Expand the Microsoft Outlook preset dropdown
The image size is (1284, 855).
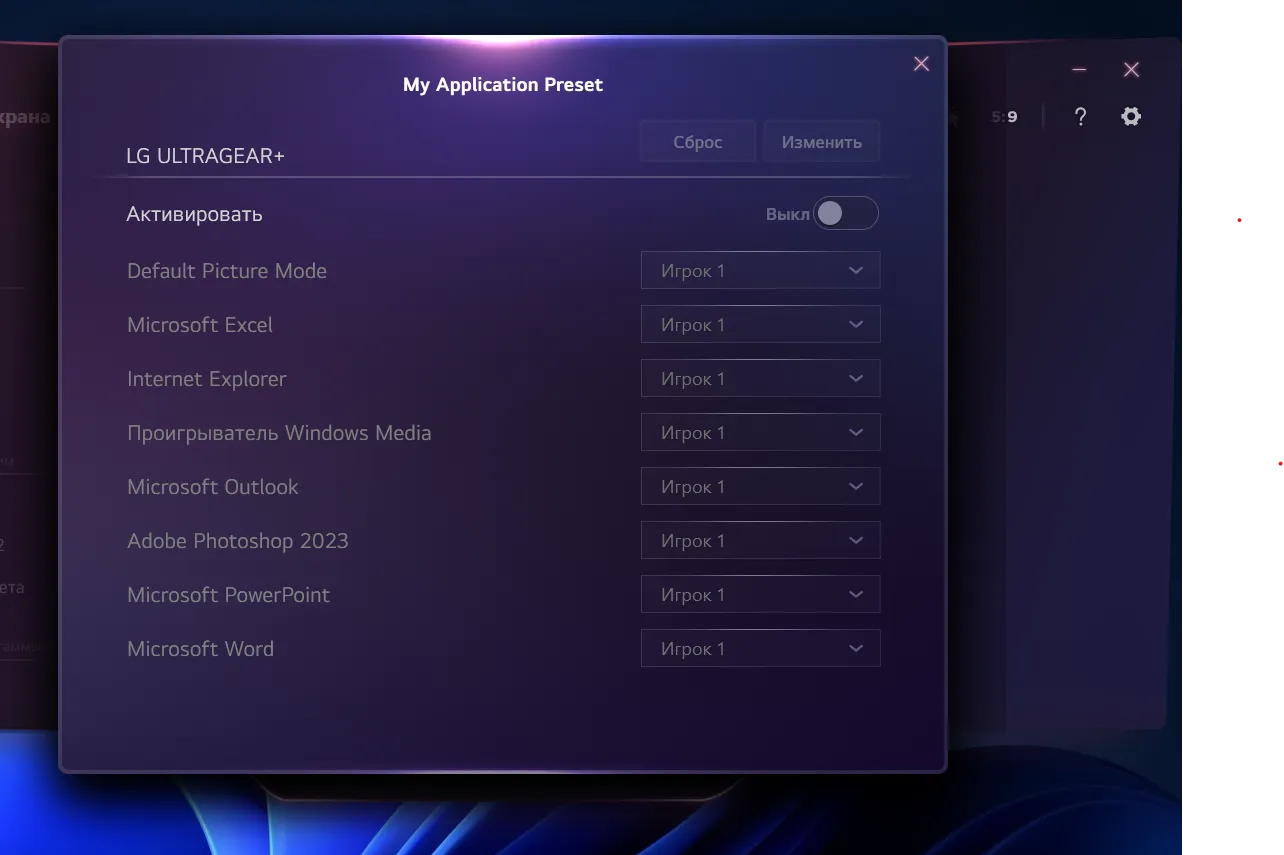[x=760, y=487]
